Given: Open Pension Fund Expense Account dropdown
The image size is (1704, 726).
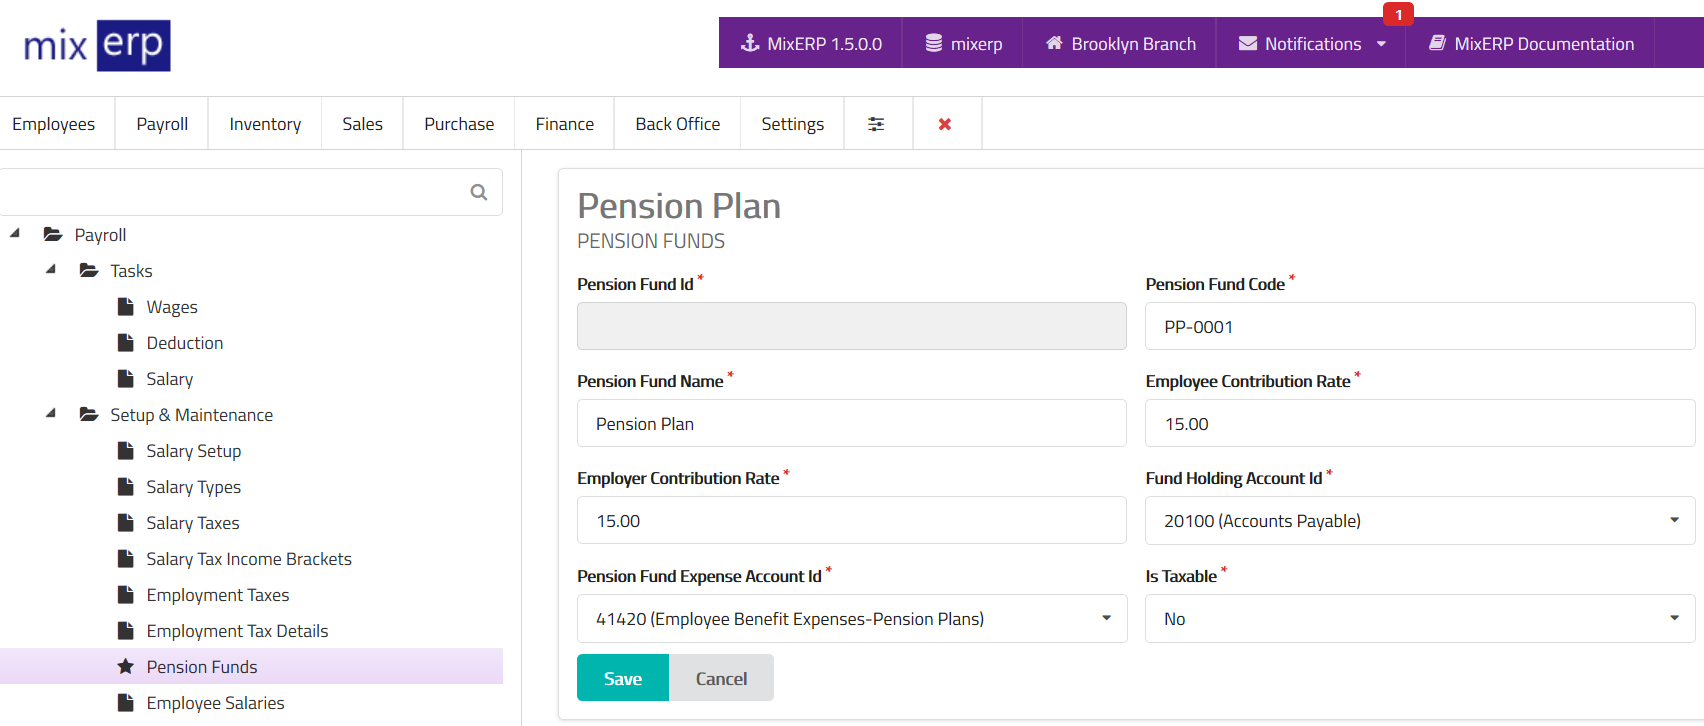Looking at the screenshot, I should pos(851,619).
